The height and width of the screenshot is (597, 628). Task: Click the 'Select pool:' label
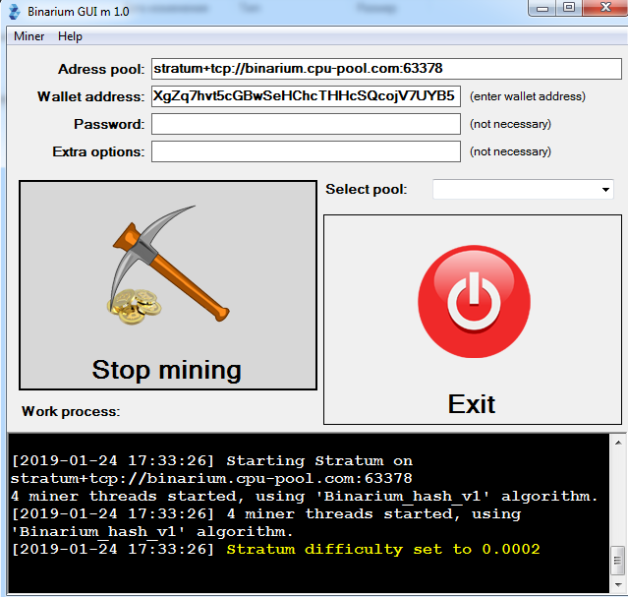tap(366, 189)
